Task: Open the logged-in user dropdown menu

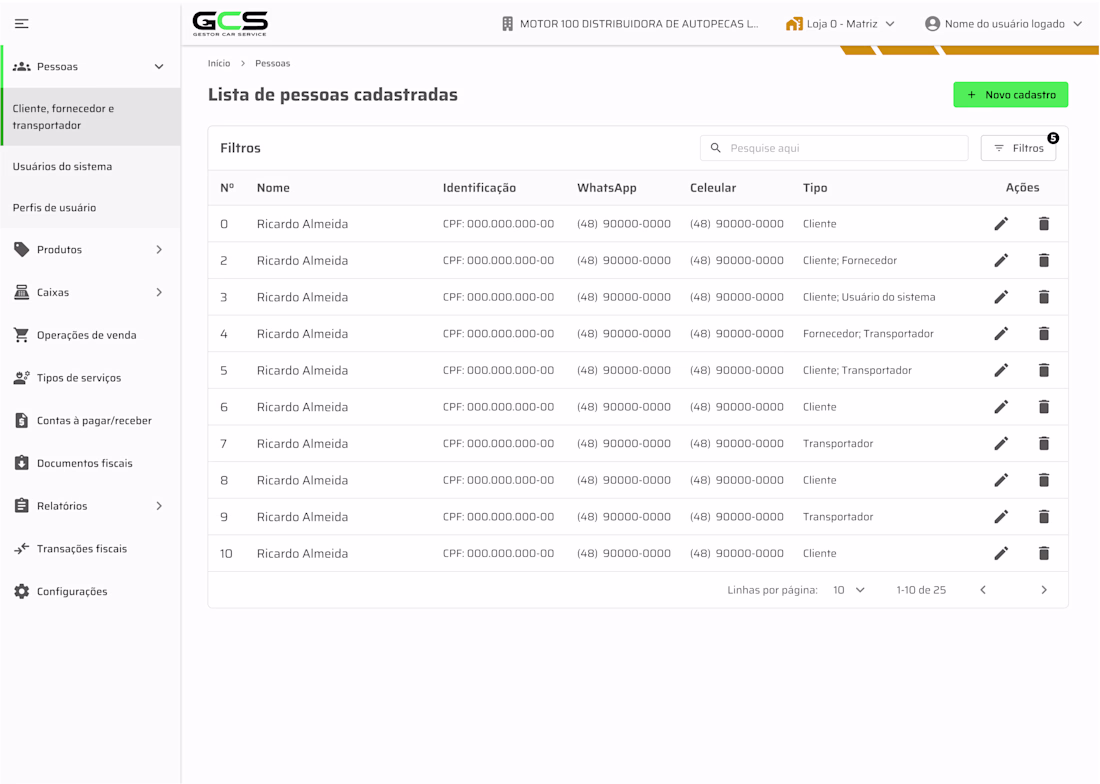Action: (x=1004, y=24)
